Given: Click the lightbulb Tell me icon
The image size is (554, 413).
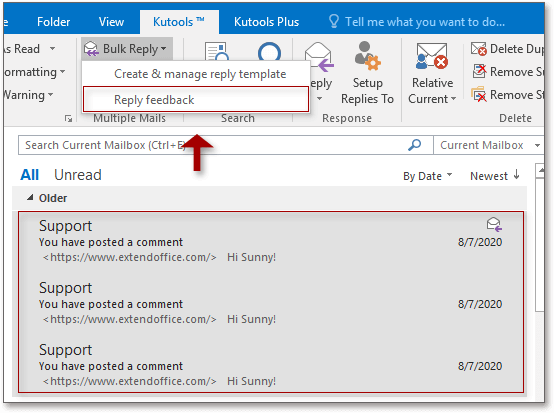Looking at the screenshot, I should point(334,22).
